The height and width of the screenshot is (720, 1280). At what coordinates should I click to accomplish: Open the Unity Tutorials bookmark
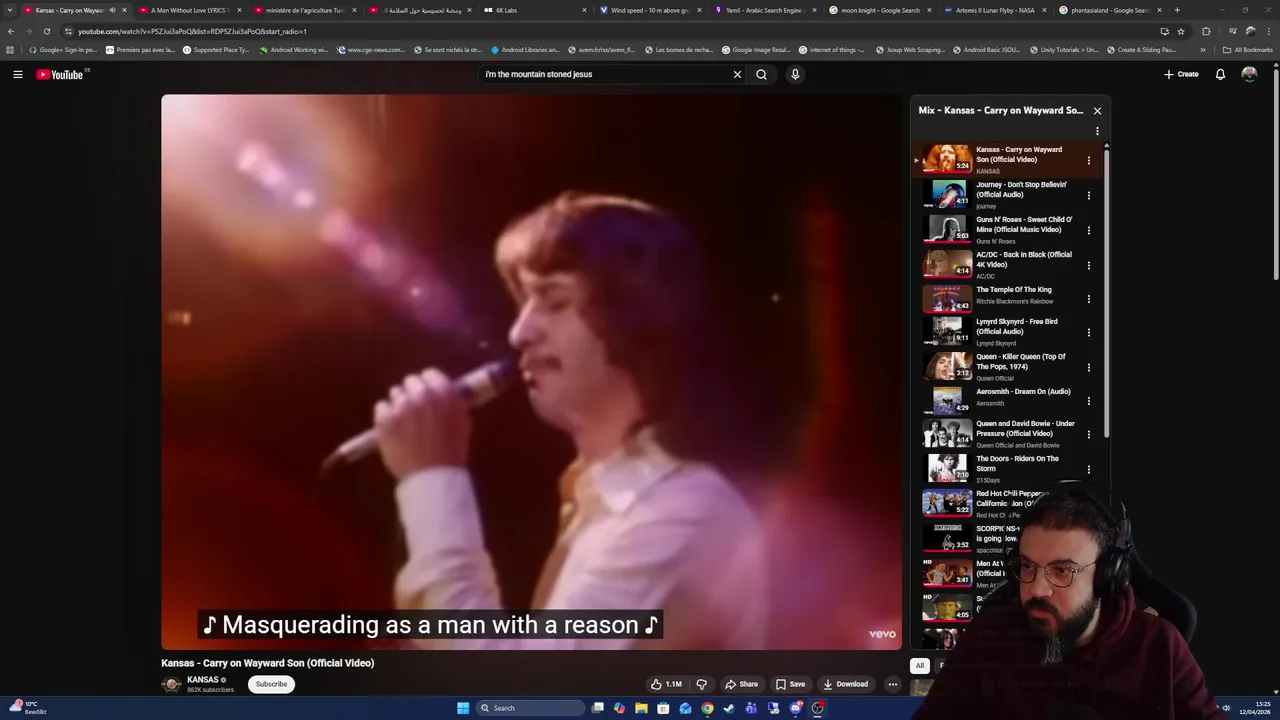click(x=1064, y=50)
